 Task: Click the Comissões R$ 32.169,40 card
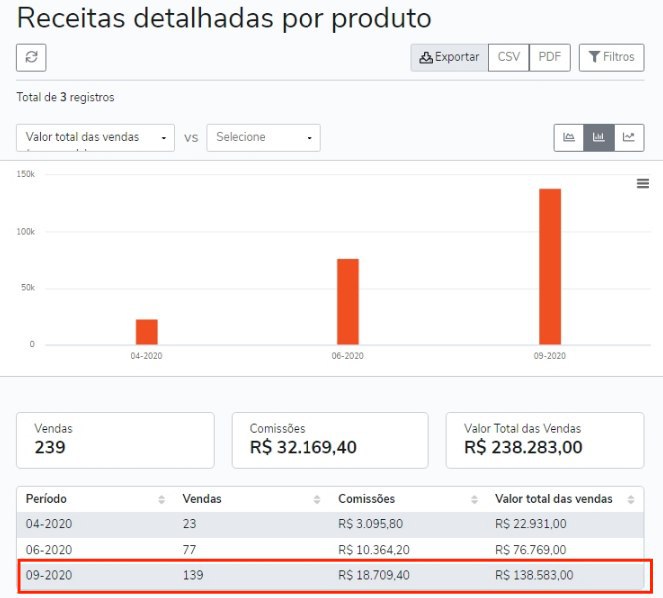330,440
